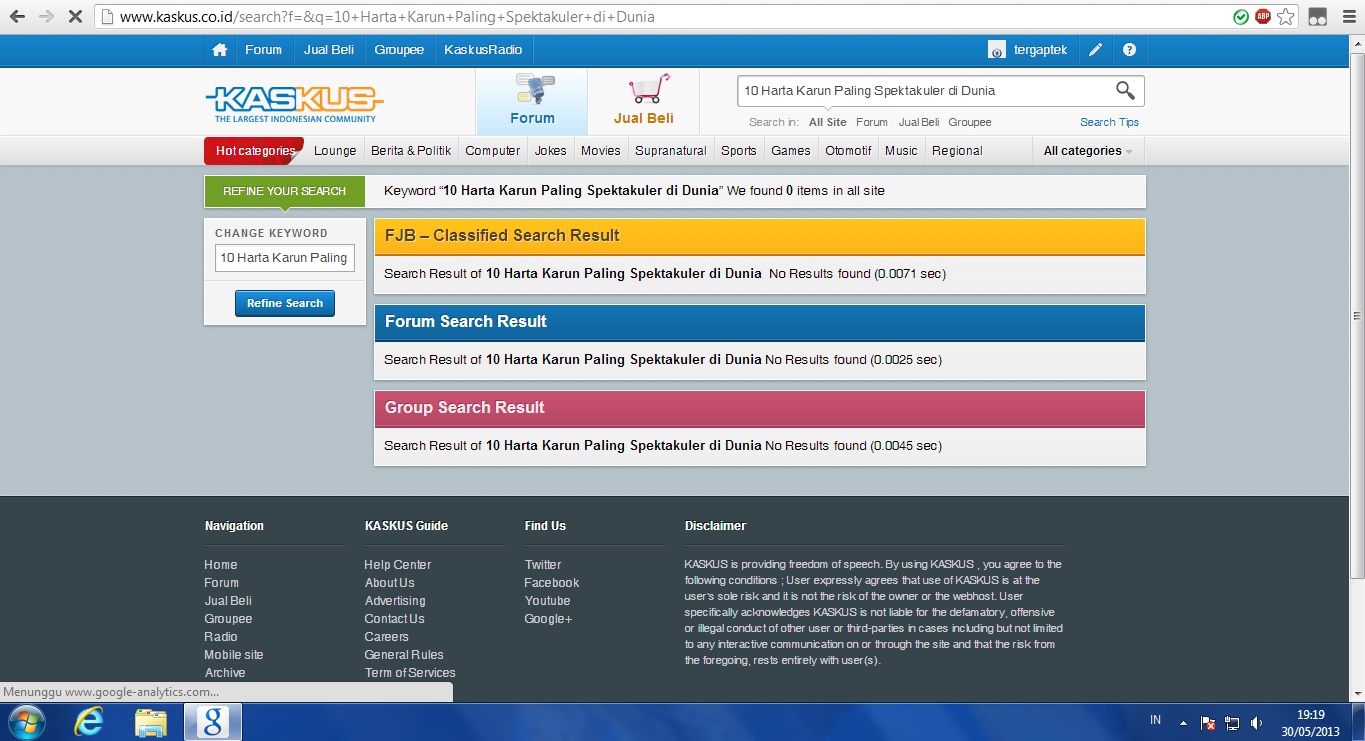Set search scope to All Site
Image resolution: width=1365 pixels, height=741 pixels.
pyautogui.click(x=828, y=122)
